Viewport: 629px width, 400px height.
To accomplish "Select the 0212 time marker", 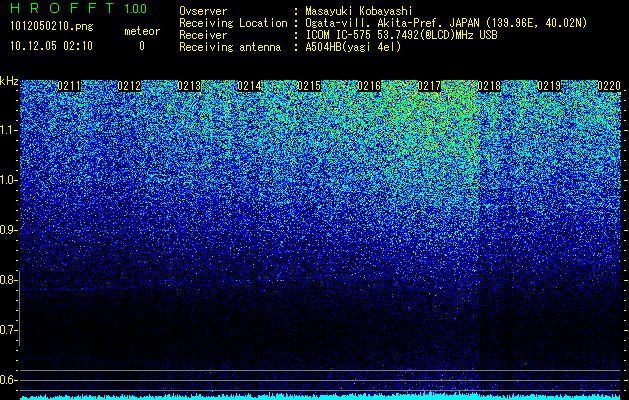I will [x=129, y=86].
